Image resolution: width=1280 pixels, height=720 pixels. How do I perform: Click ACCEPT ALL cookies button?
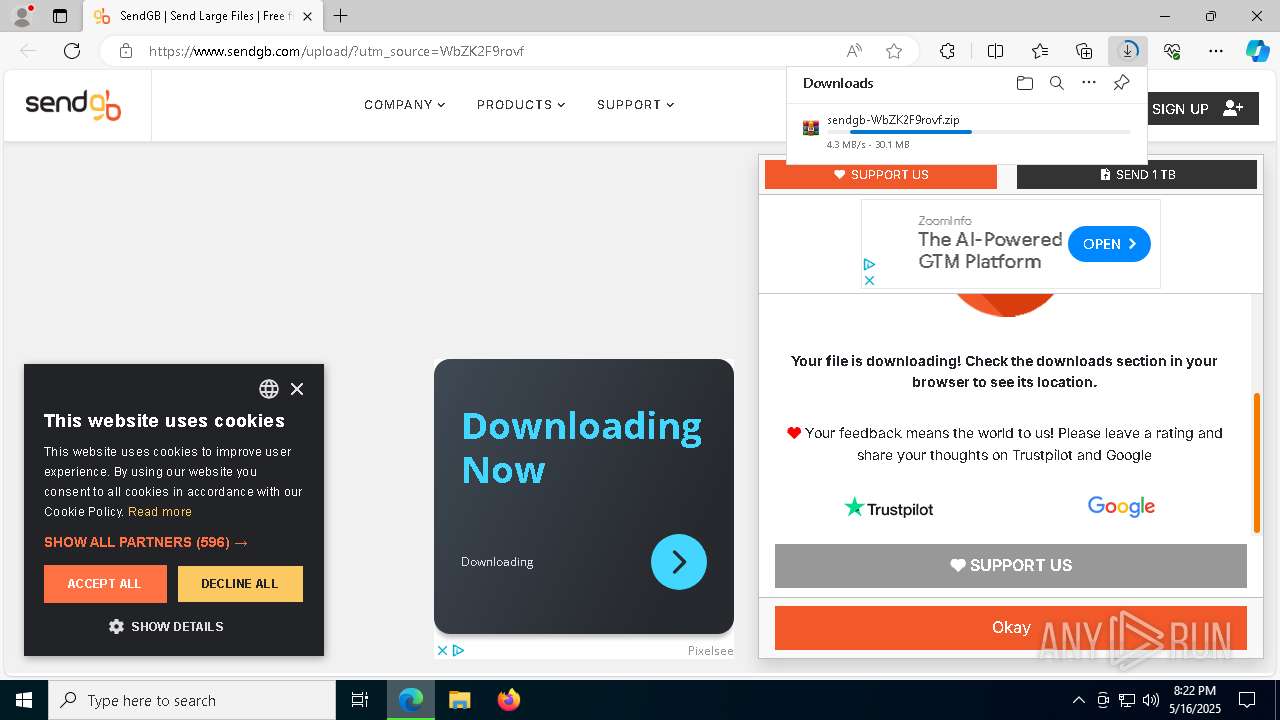click(x=105, y=584)
